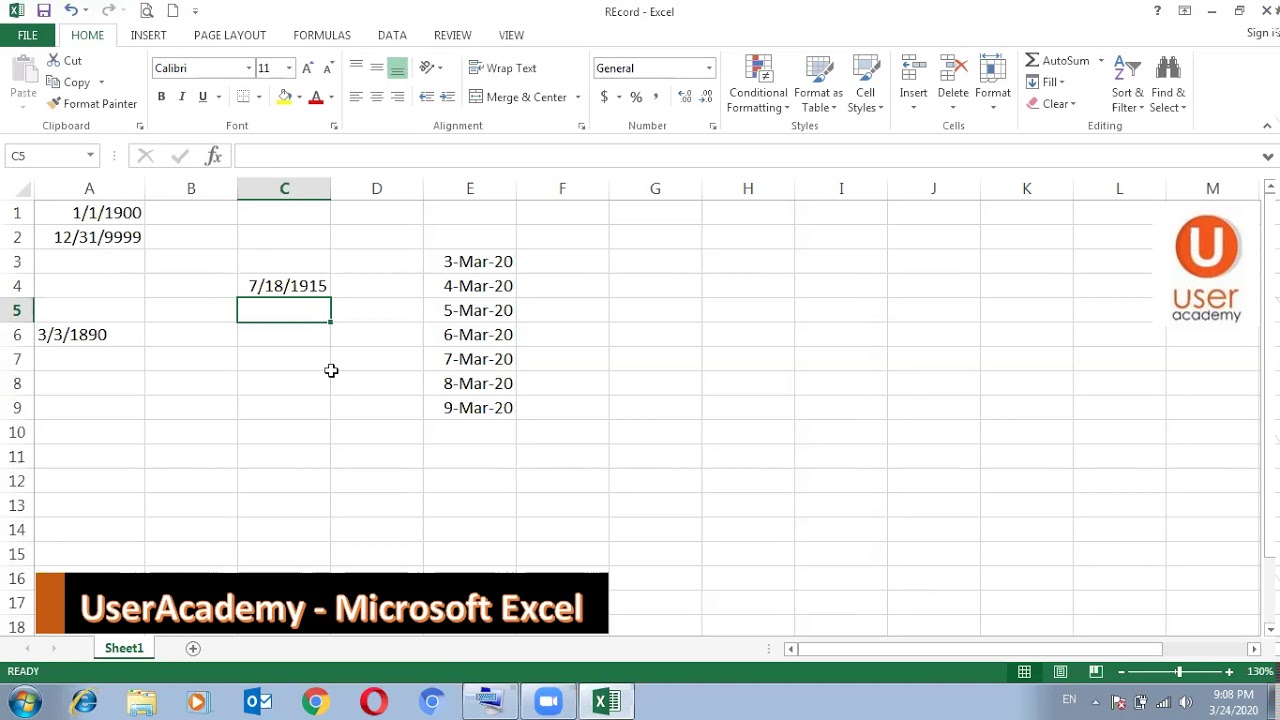Toggle underline formatting

(x=203, y=97)
